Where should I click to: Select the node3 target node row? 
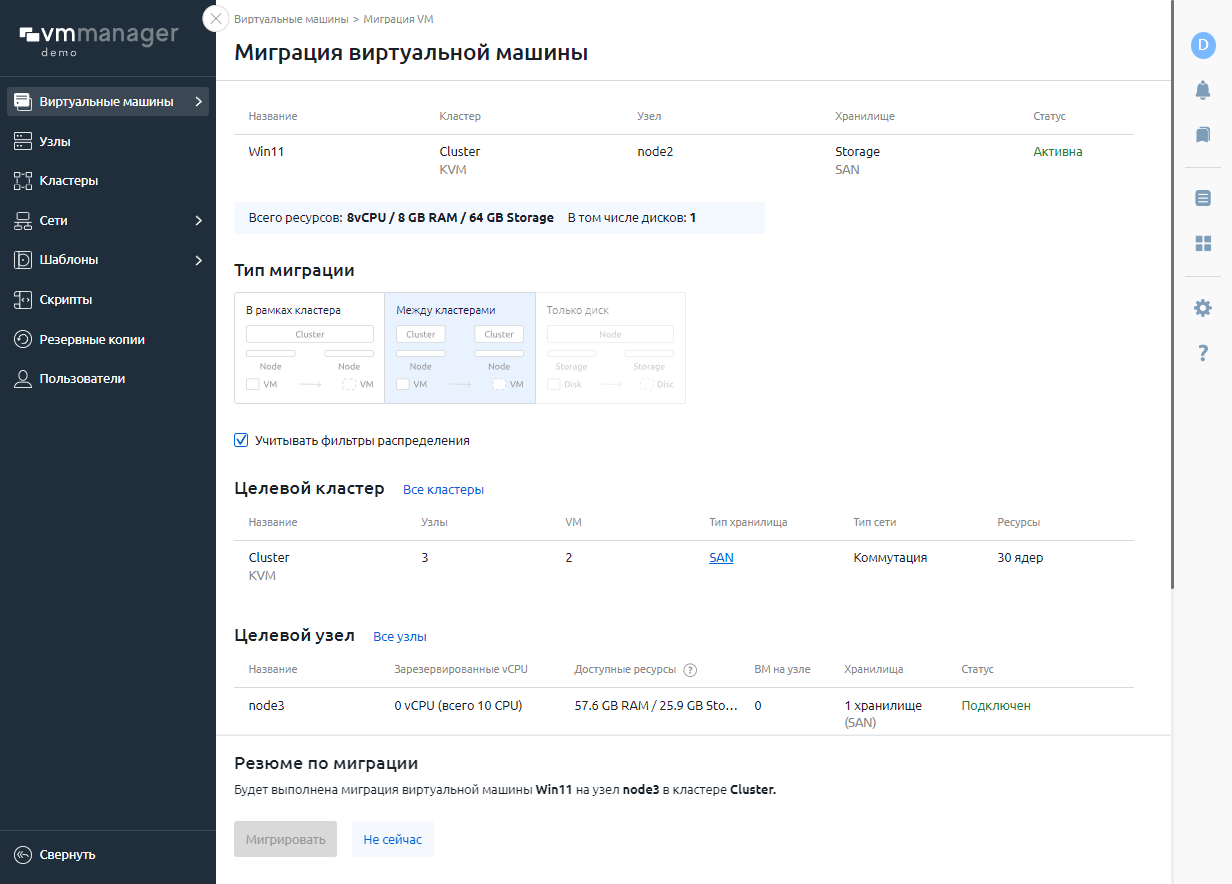[684, 713]
